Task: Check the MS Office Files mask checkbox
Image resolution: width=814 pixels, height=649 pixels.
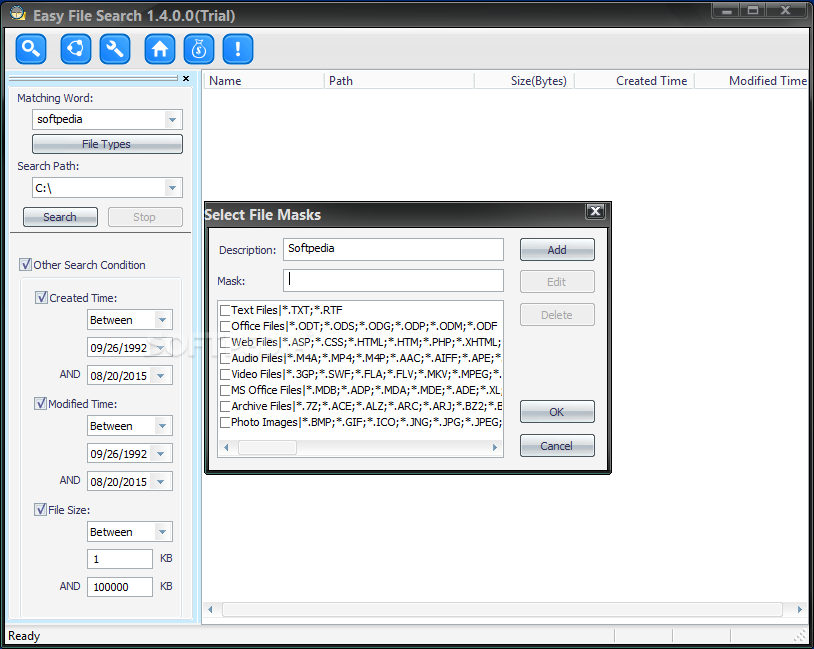Action: click(x=225, y=390)
